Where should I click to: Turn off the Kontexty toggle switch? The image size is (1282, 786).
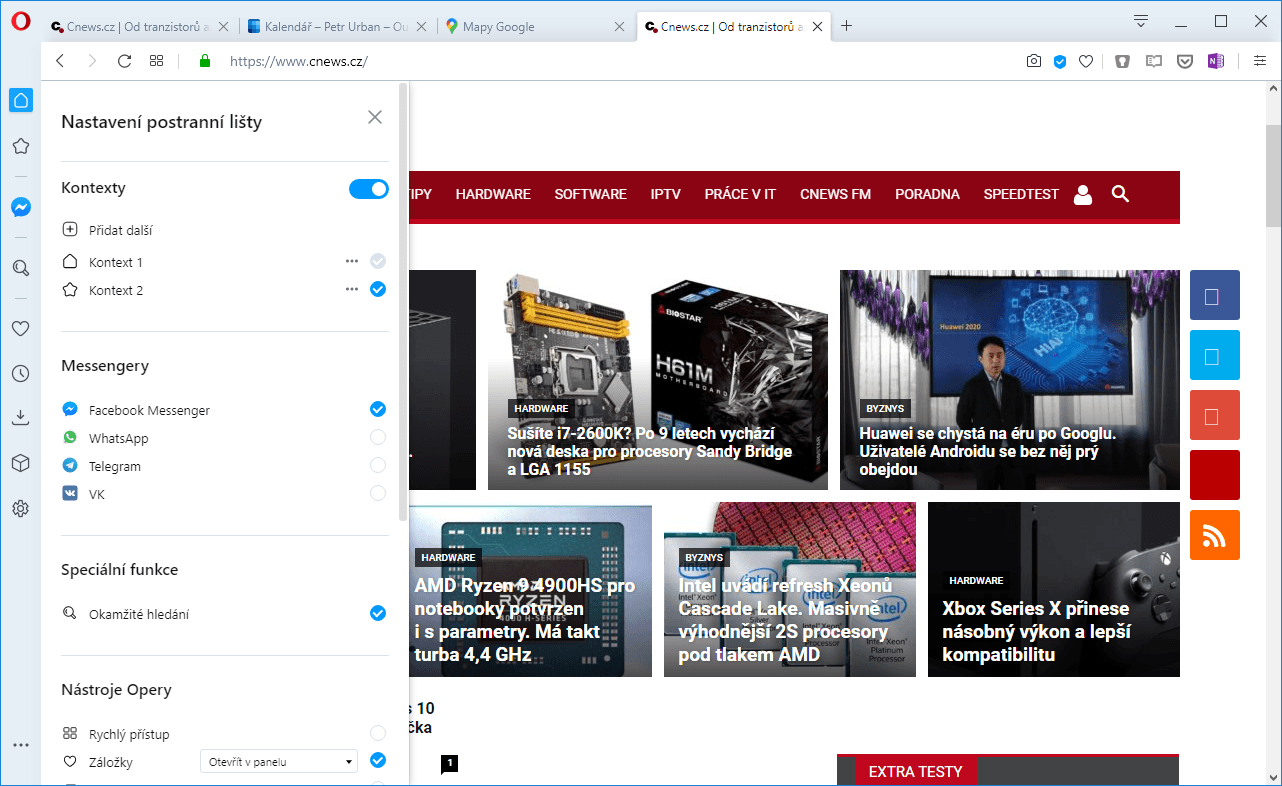(368, 188)
